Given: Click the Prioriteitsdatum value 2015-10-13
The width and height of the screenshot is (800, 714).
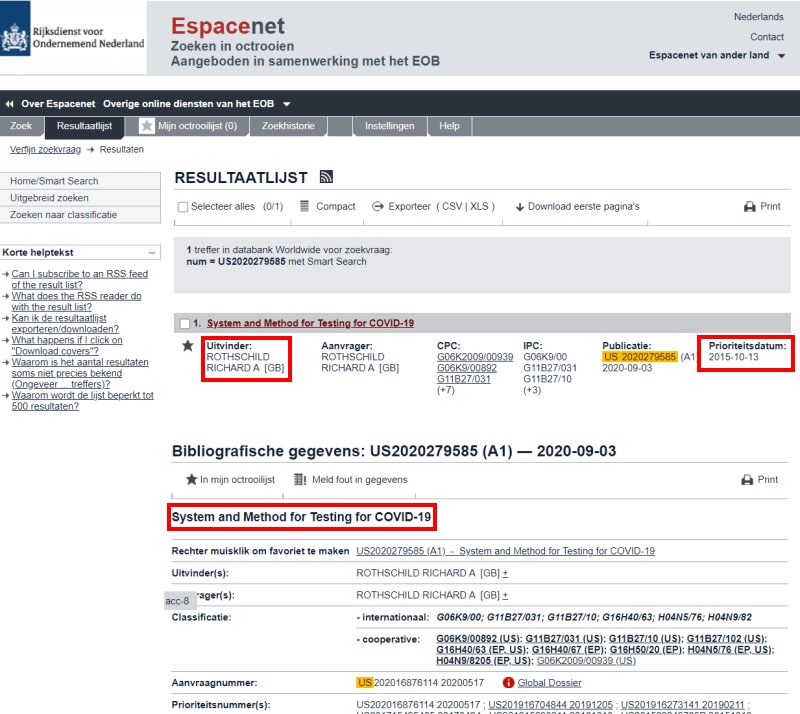Looking at the screenshot, I should pos(733,357).
